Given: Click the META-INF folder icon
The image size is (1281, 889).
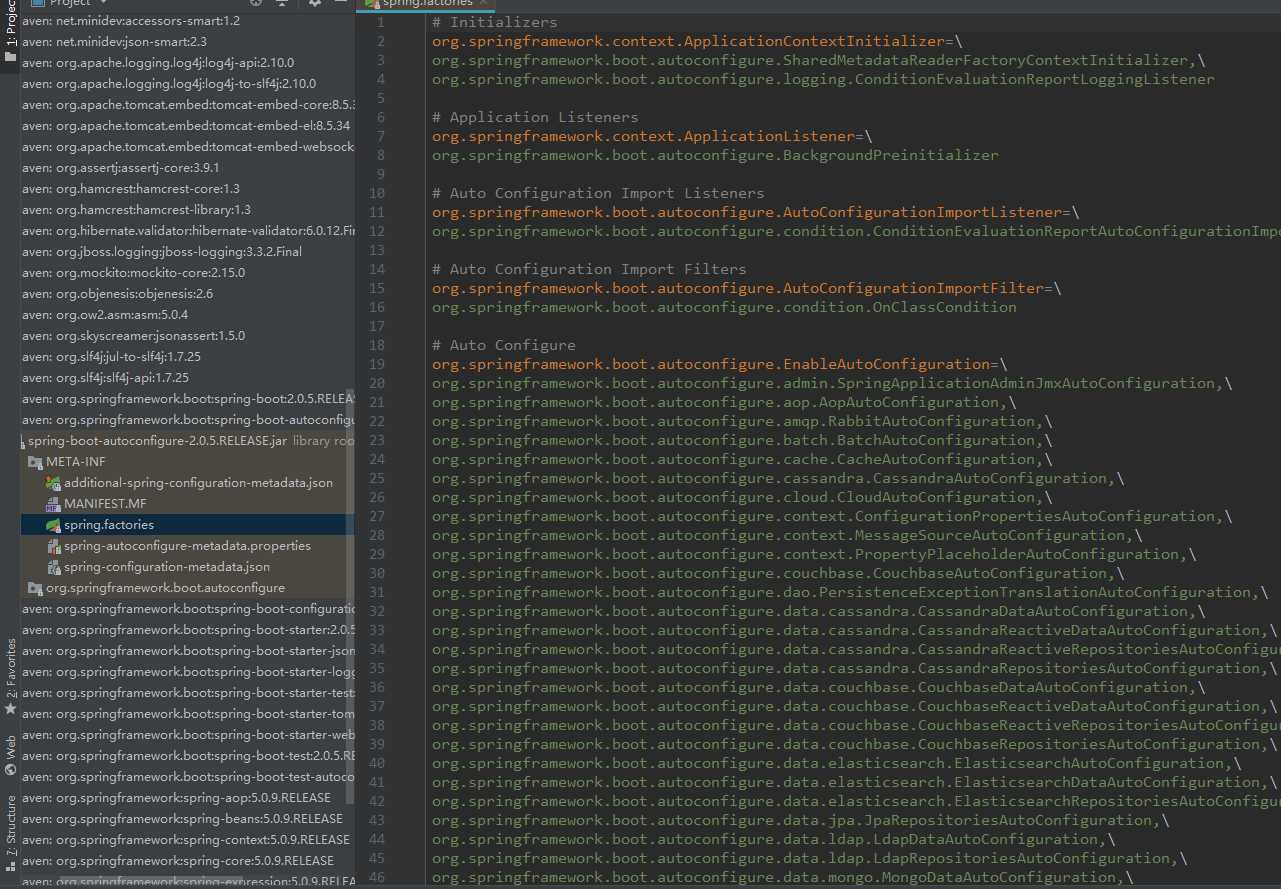Looking at the screenshot, I should tap(36, 462).
